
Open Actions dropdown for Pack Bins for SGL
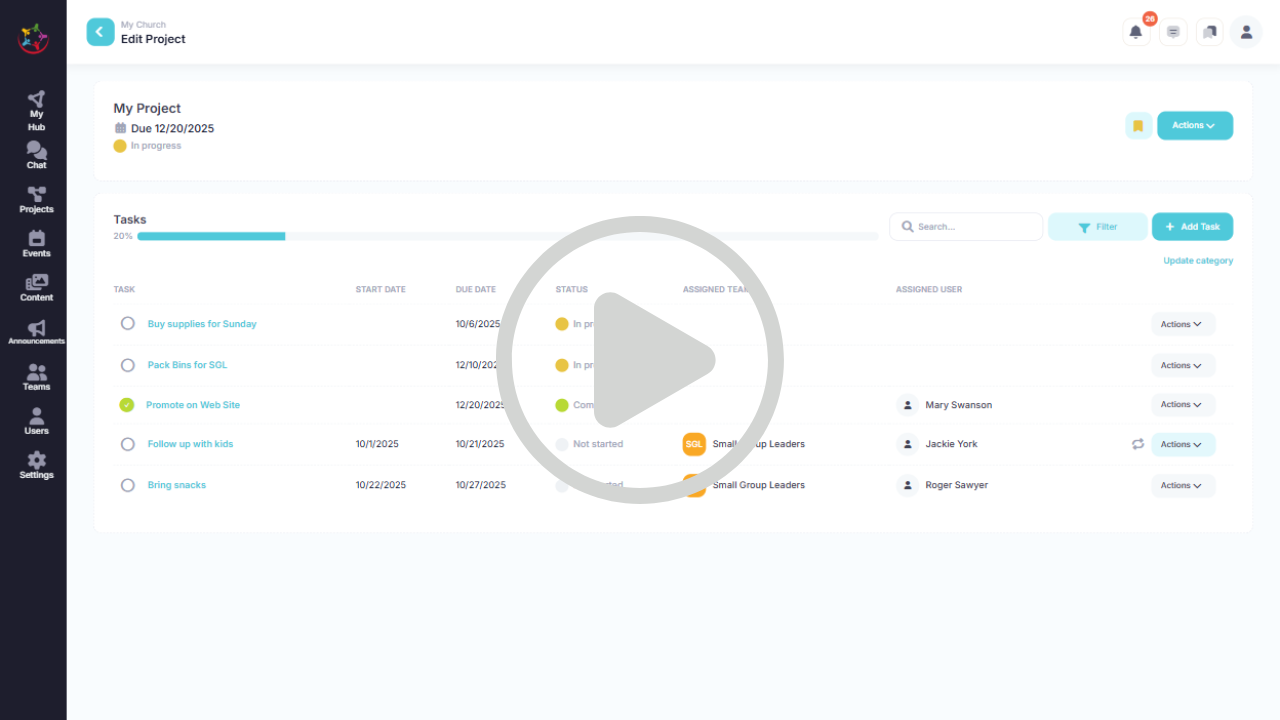point(1182,365)
